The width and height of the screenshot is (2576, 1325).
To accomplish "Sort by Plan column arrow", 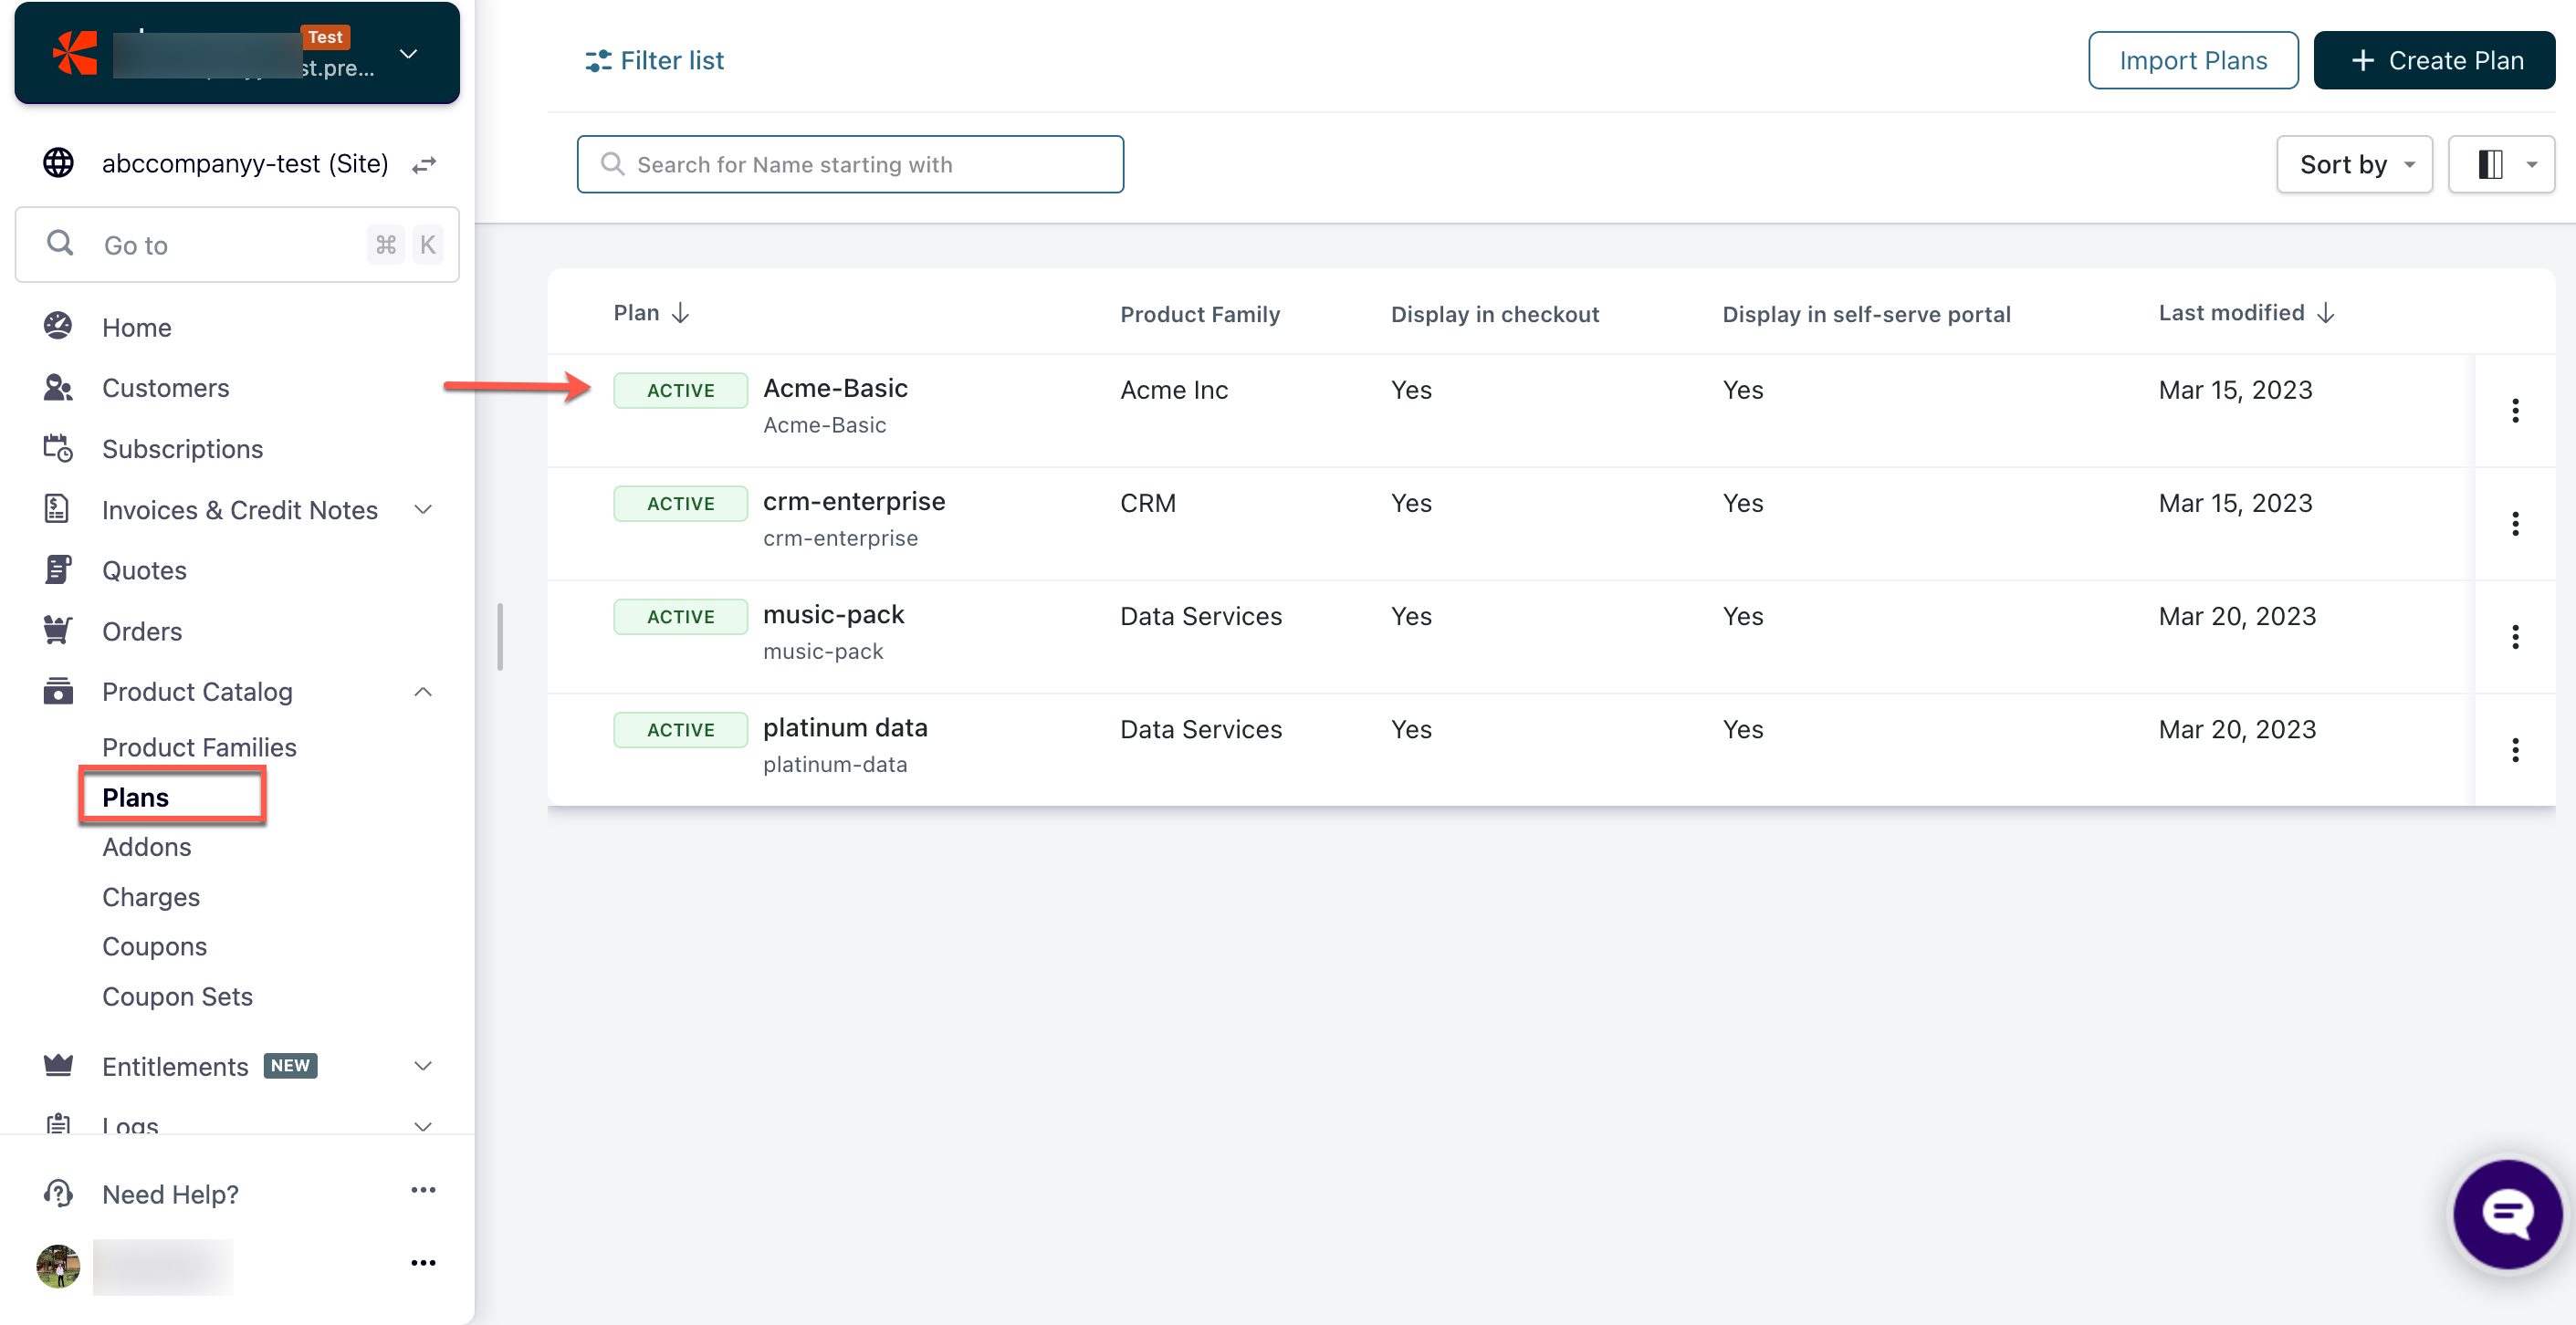I will pyautogui.click(x=681, y=313).
